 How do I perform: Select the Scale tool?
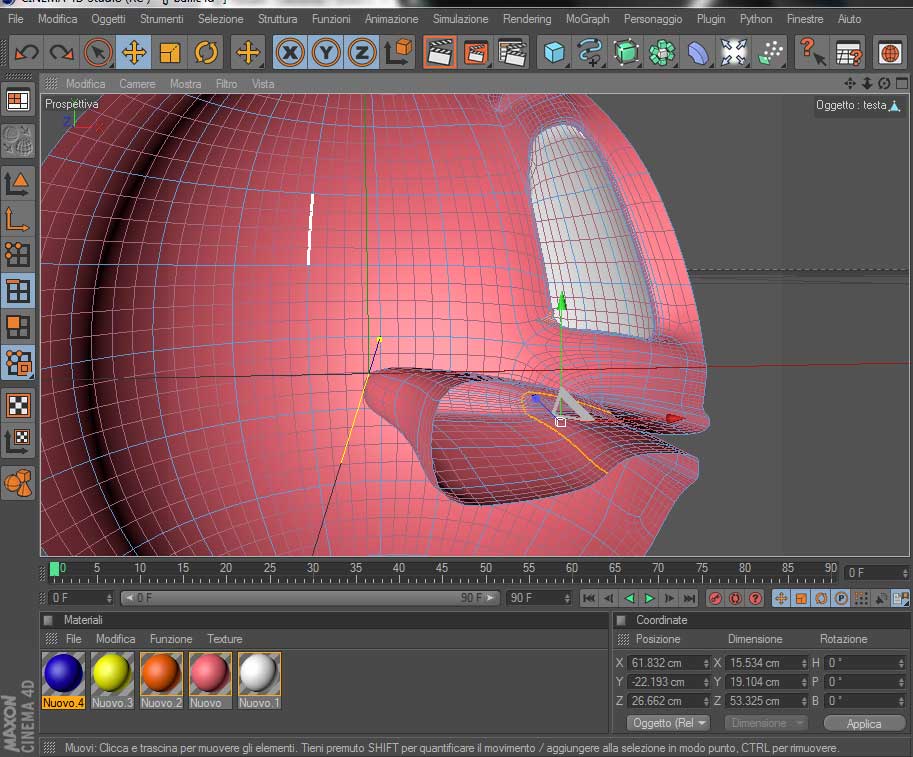coord(170,53)
